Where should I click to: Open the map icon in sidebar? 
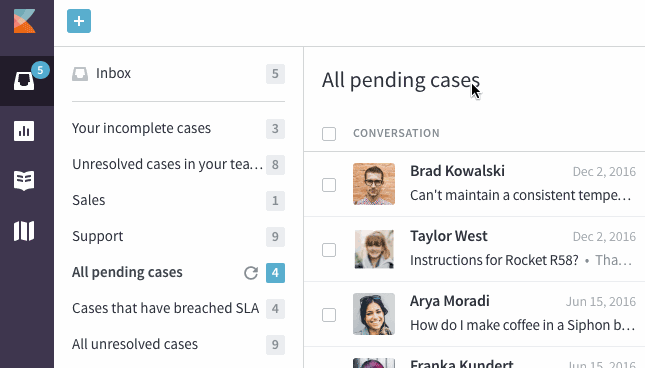click(24, 231)
